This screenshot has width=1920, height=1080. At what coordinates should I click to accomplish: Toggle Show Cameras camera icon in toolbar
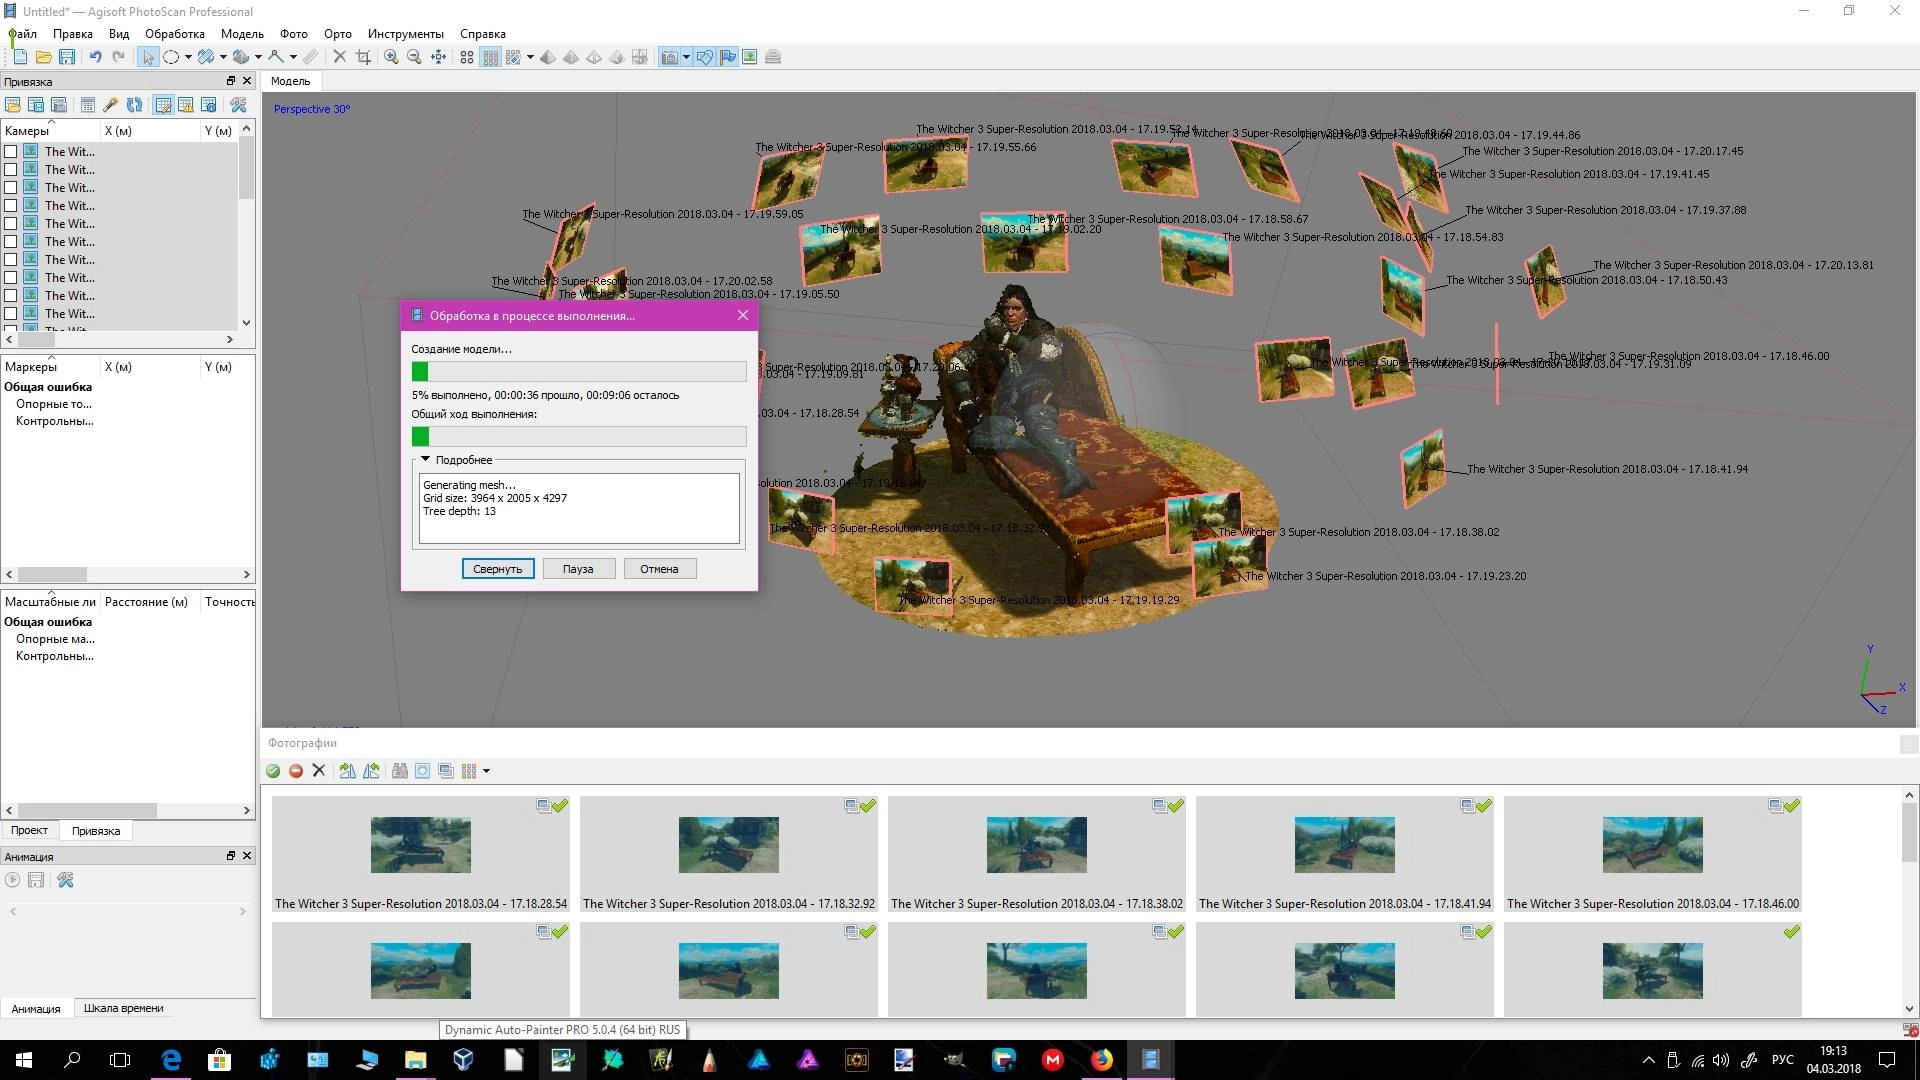pos(670,57)
